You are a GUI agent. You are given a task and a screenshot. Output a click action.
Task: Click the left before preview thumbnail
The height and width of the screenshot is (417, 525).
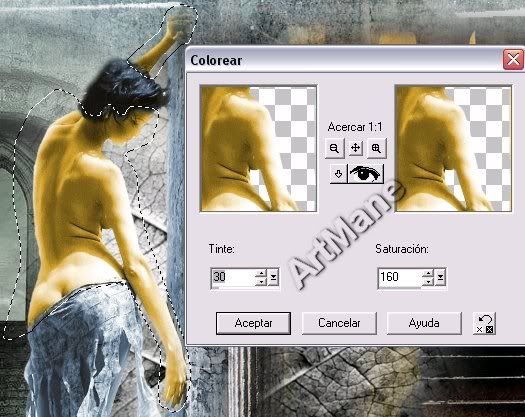click(x=258, y=148)
